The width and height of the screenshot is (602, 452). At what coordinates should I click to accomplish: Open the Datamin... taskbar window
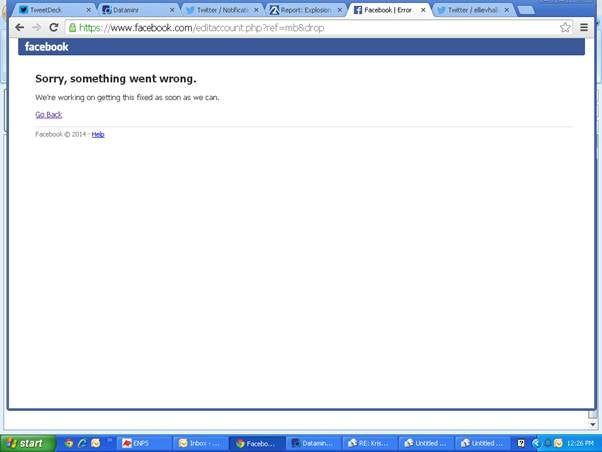click(313, 443)
